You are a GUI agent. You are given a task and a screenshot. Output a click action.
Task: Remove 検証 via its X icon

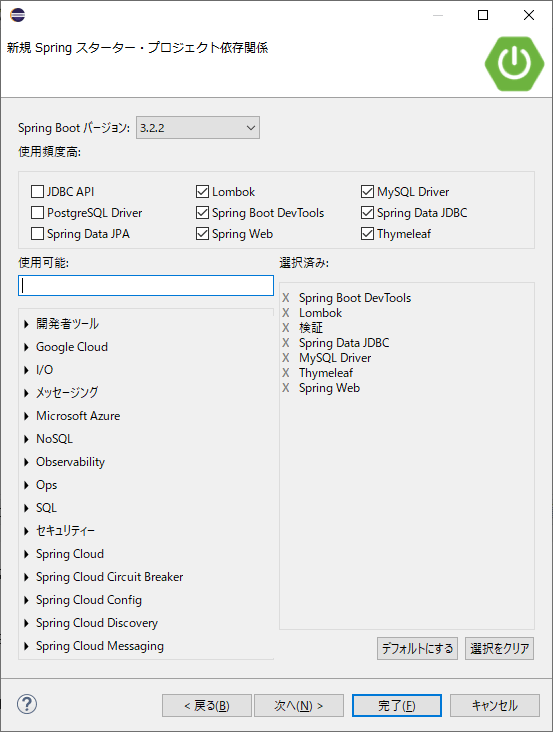(286, 328)
